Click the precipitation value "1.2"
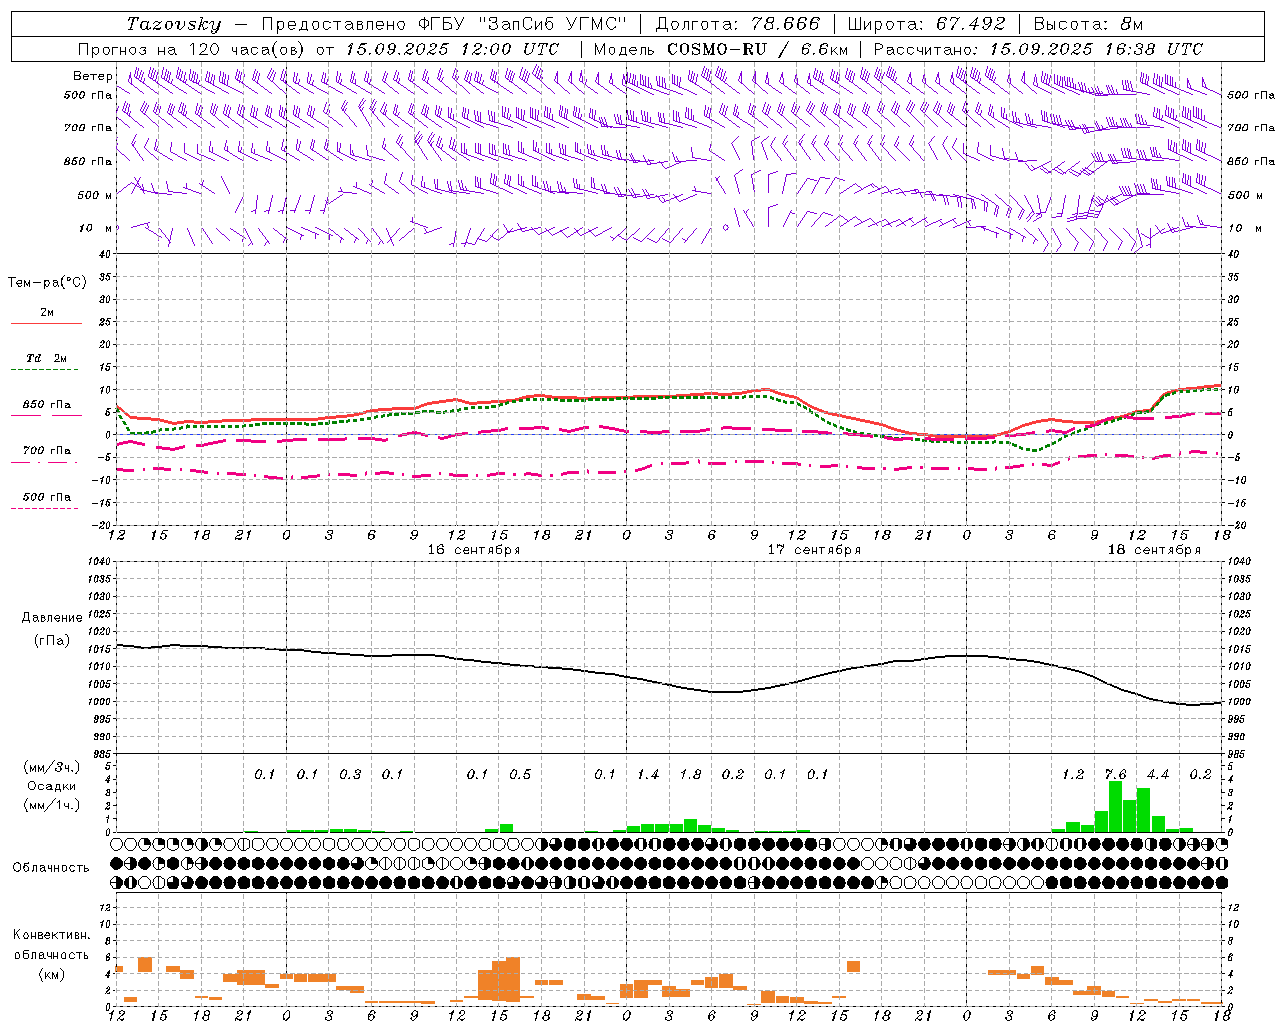 click(1073, 775)
